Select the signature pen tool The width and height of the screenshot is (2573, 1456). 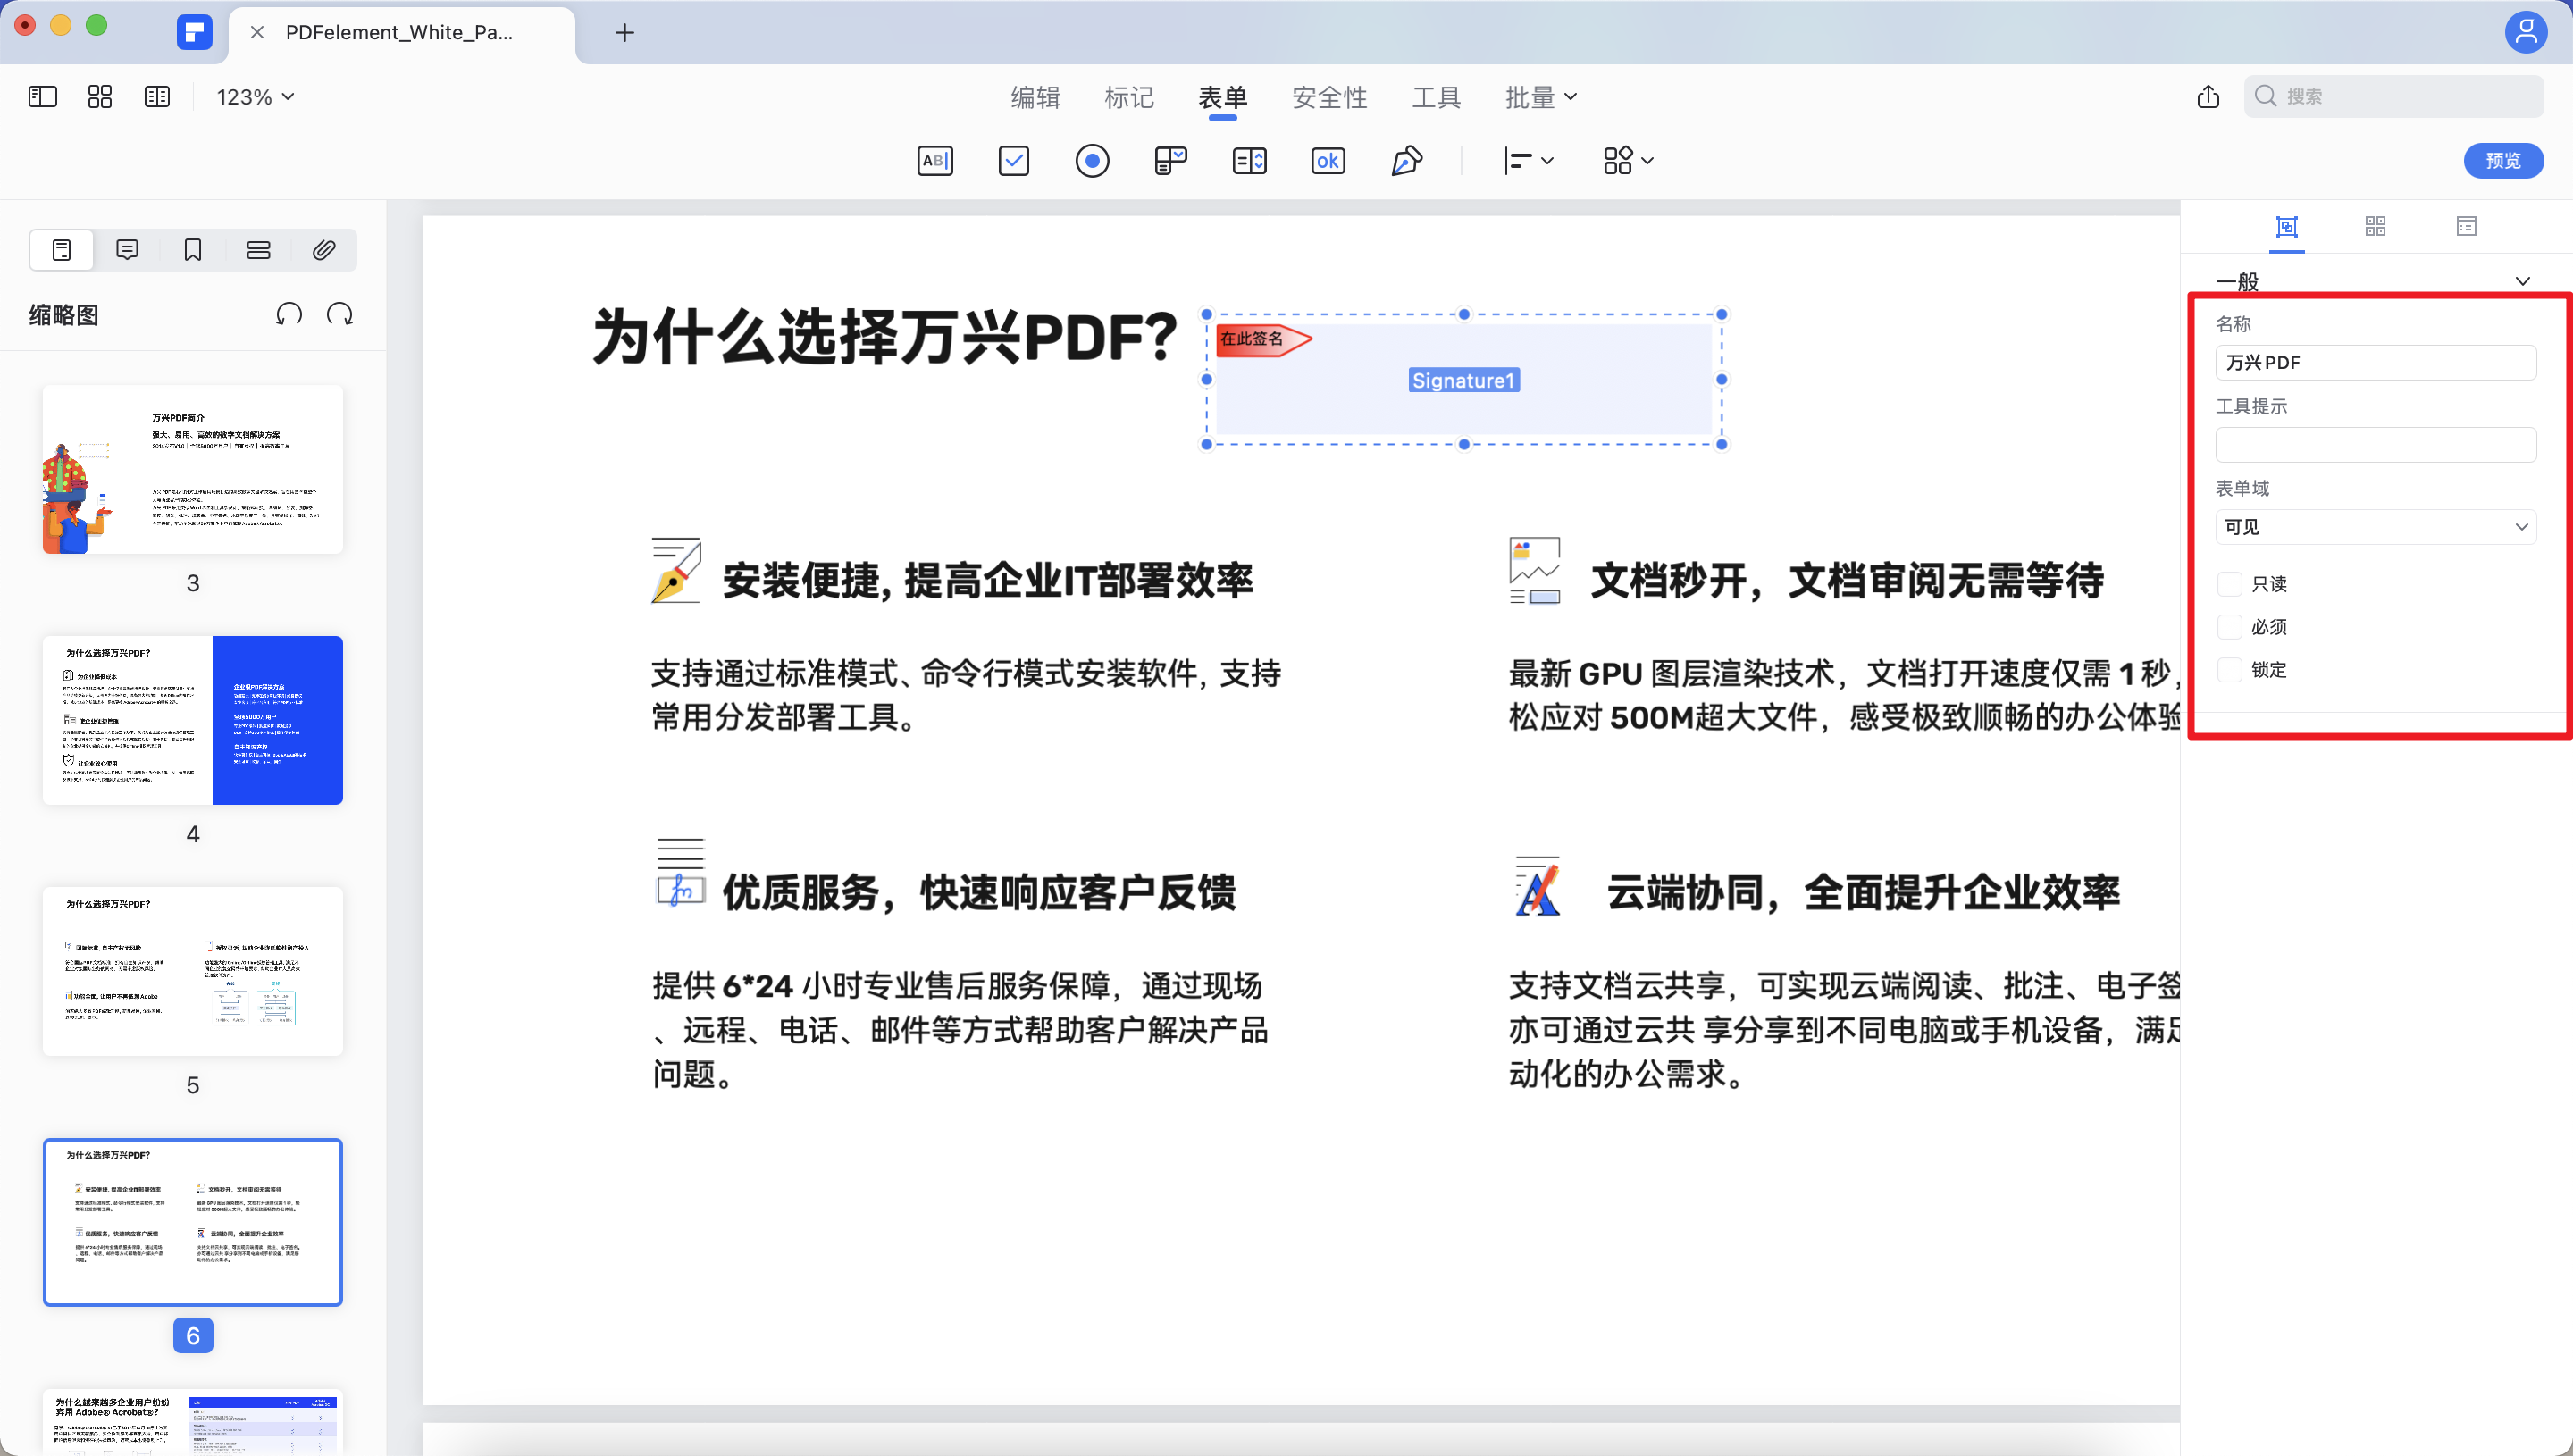pyautogui.click(x=1406, y=160)
